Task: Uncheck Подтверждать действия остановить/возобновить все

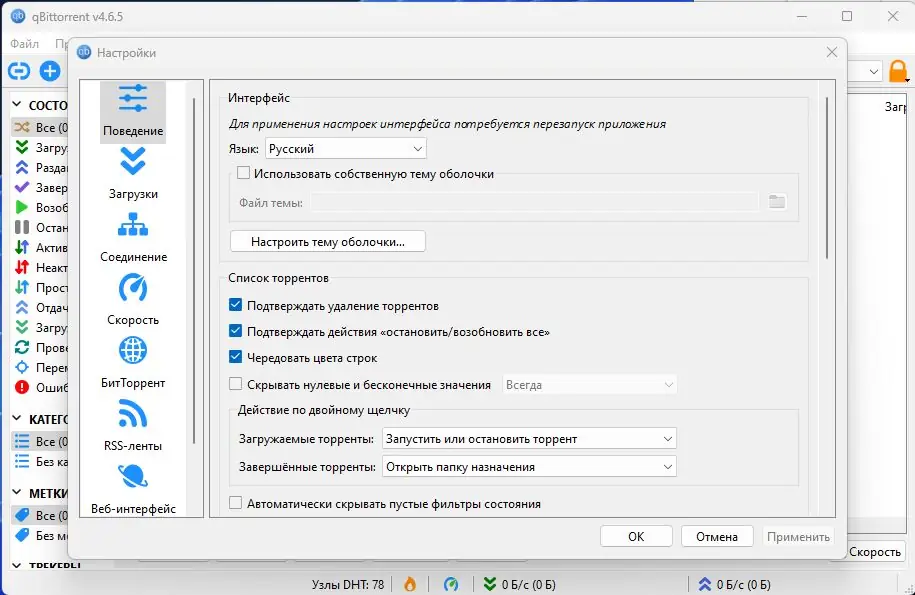Action: [235, 331]
